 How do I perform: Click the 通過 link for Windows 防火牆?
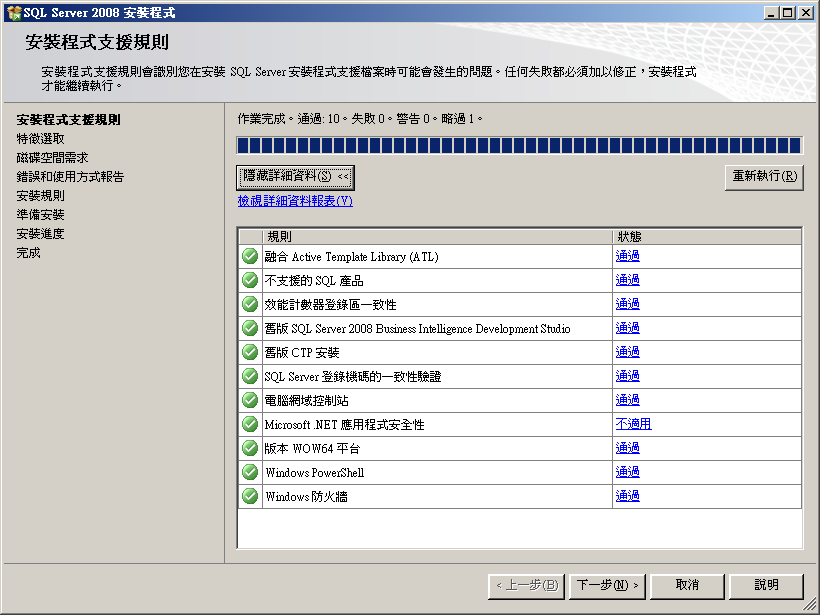(x=626, y=495)
